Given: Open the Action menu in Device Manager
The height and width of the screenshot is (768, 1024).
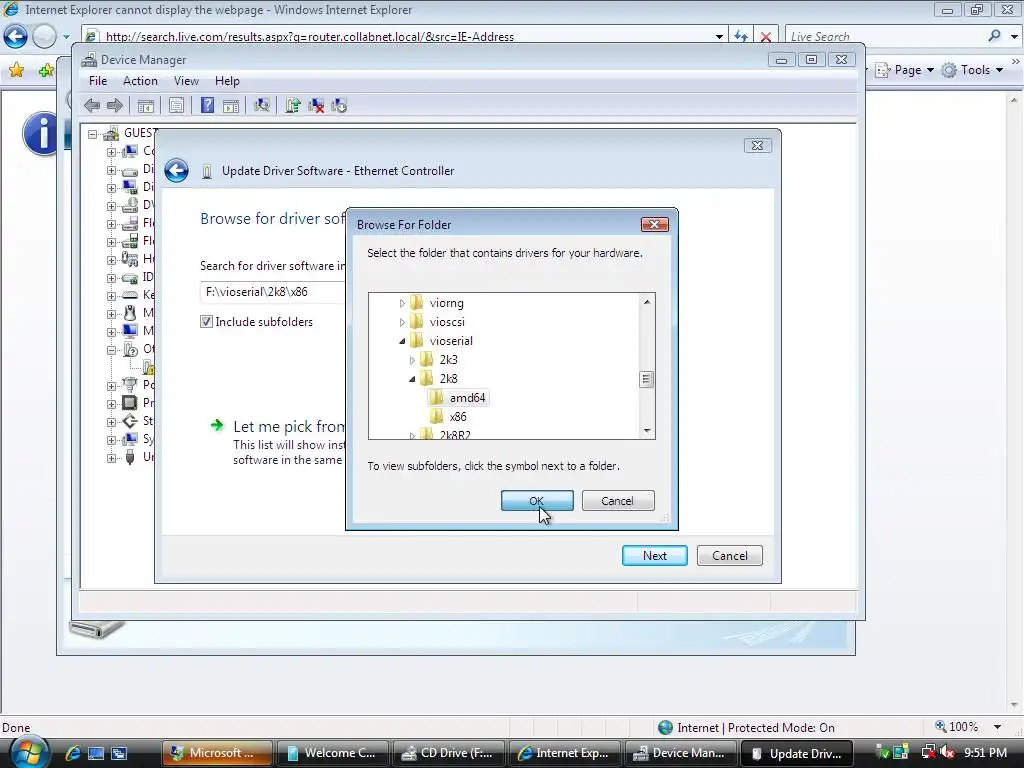Looking at the screenshot, I should (140, 81).
